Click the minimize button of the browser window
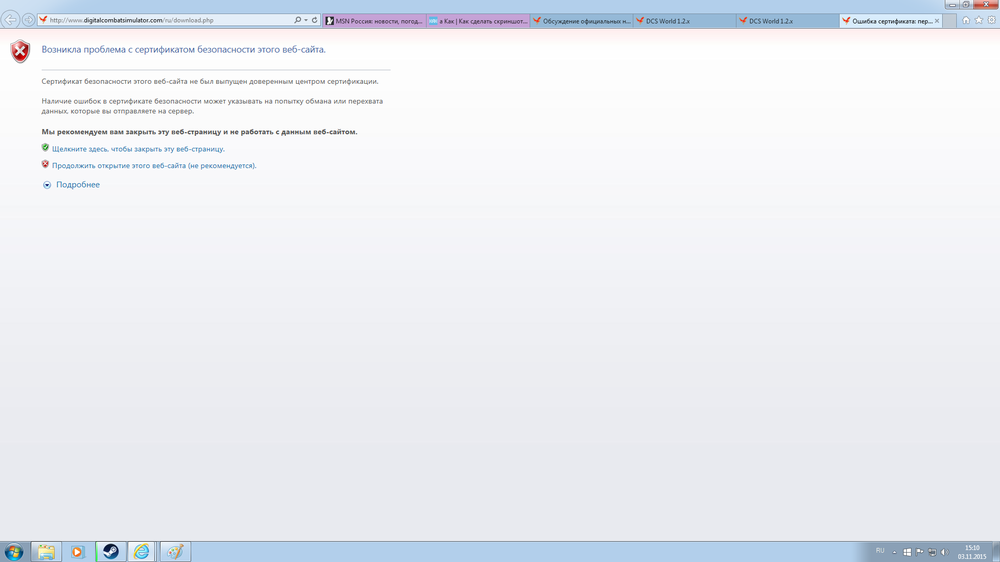 click(952, 4)
